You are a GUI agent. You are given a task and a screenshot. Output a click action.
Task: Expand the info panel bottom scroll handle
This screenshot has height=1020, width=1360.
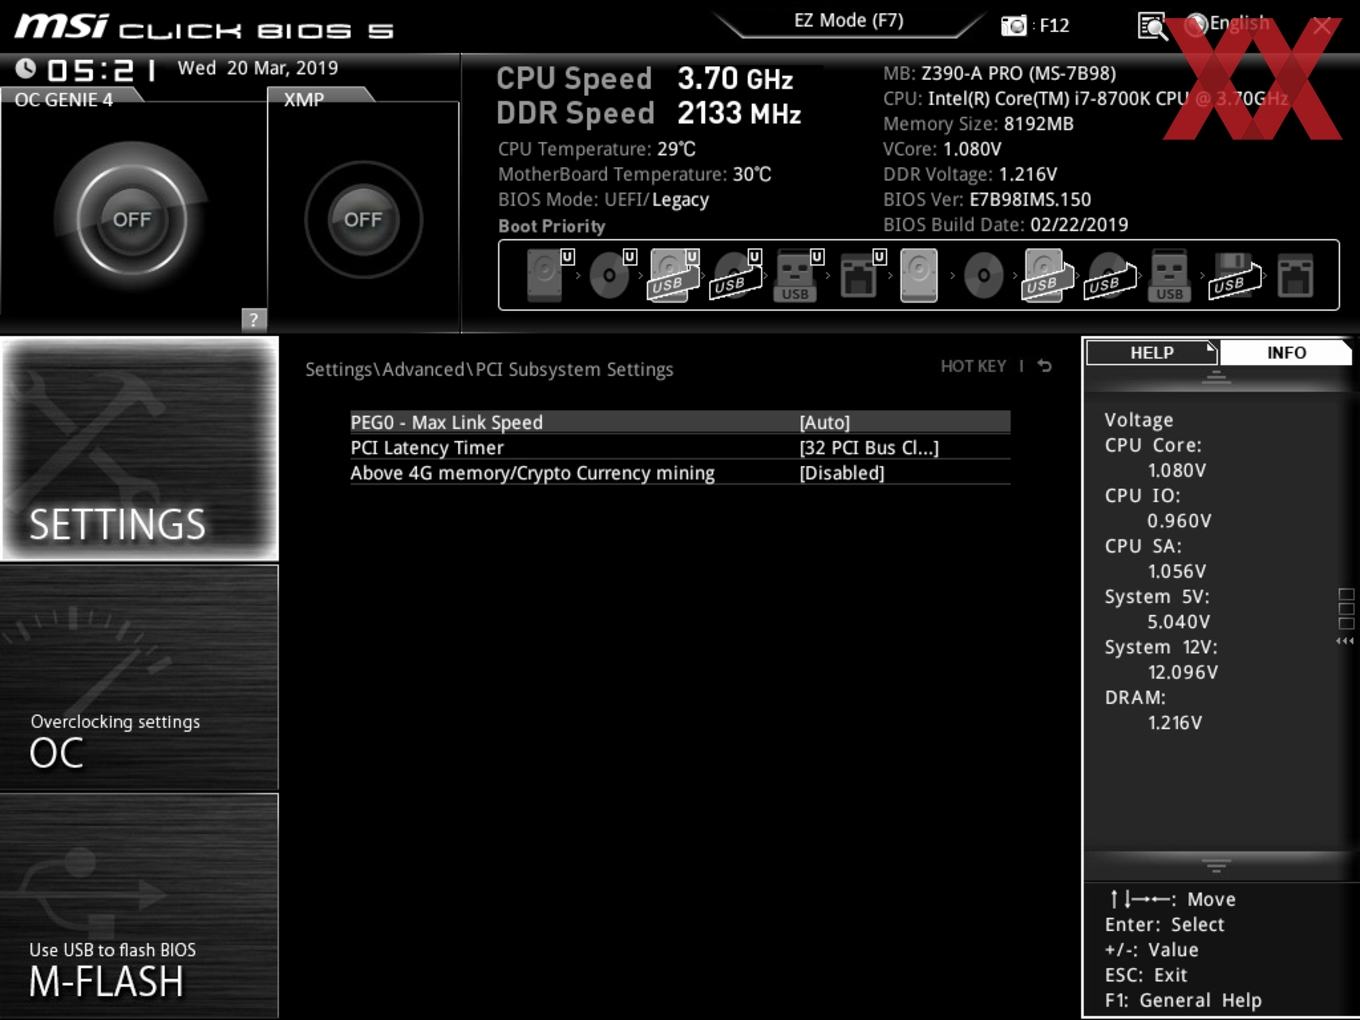[x=1216, y=865]
